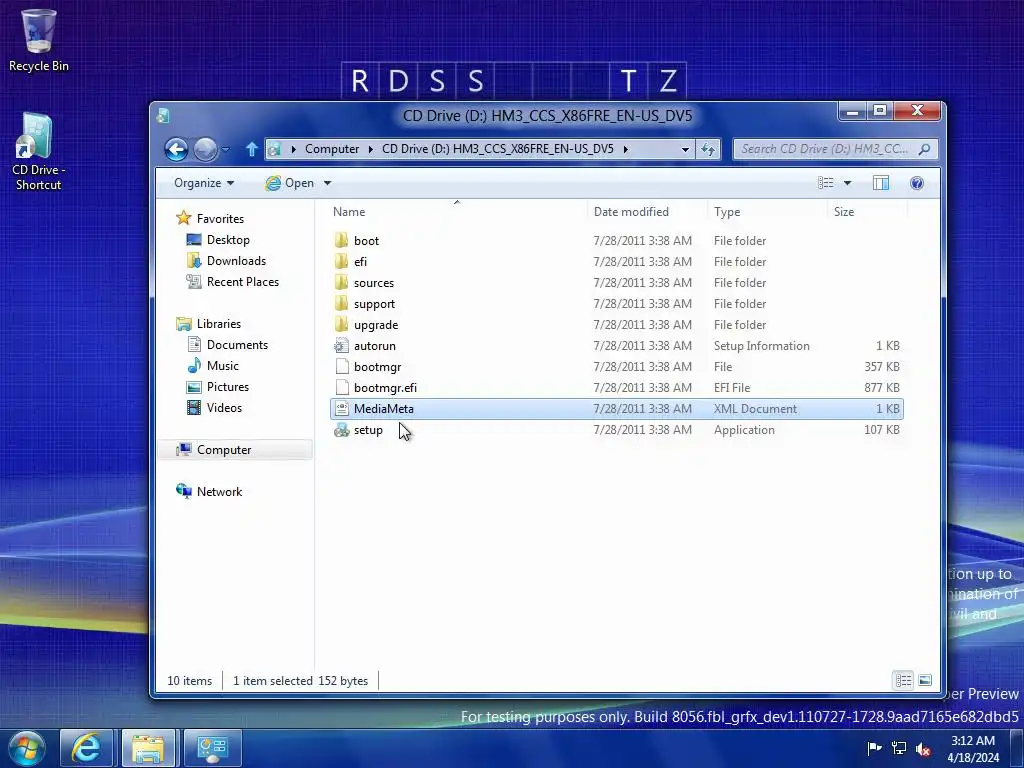The height and width of the screenshot is (768, 1024).
Task: Go to Desktop in Favorites
Action: [228, 240]
